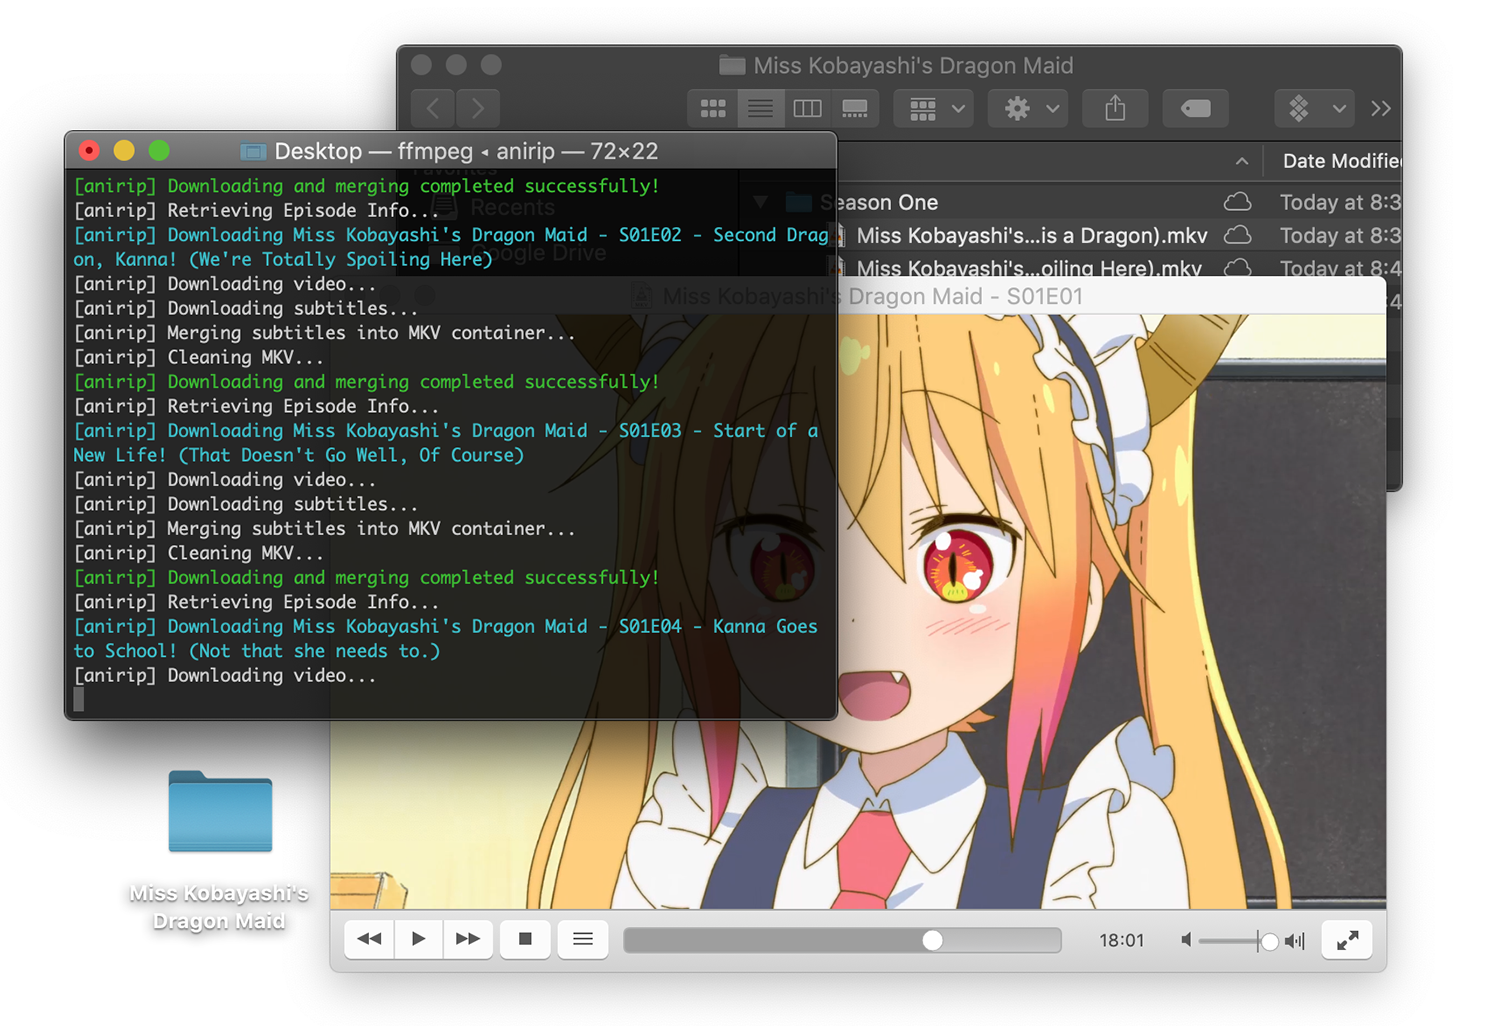1500x1026 pixels.
Task: Click the cloud icon beside '...is a Dragon).mkv'
Action: click(x=1238, y=235)
